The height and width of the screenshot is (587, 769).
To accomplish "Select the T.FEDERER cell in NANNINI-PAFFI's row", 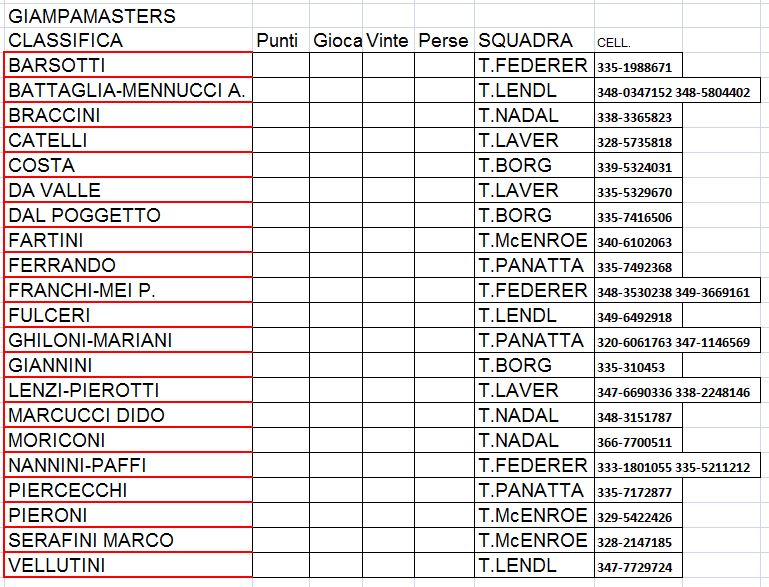I will (x=533, y=466).
